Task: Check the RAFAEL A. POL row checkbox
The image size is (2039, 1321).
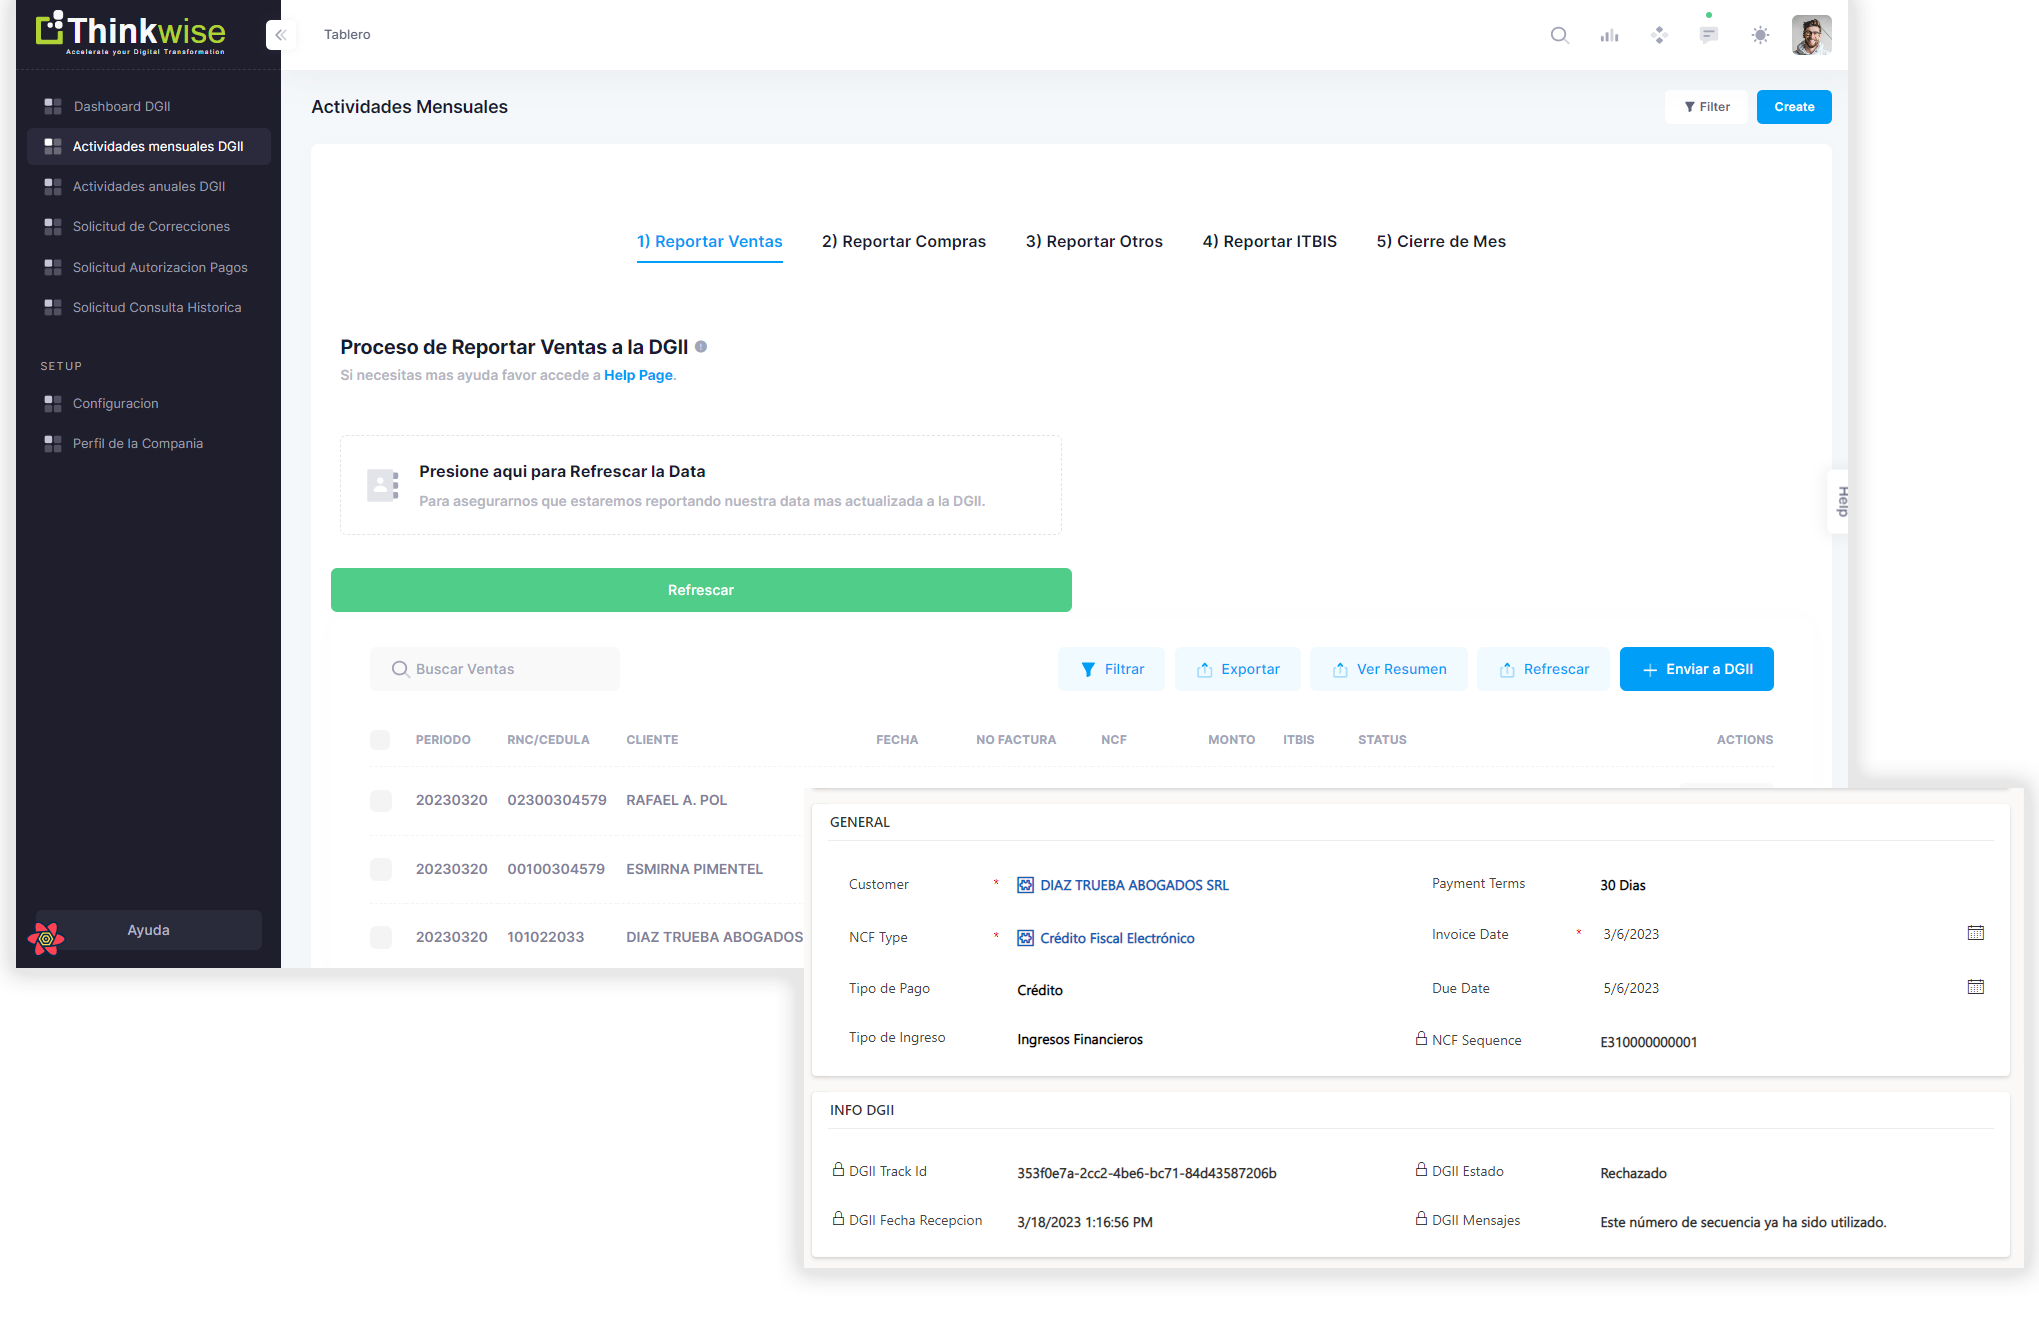Action: (380, 800)
